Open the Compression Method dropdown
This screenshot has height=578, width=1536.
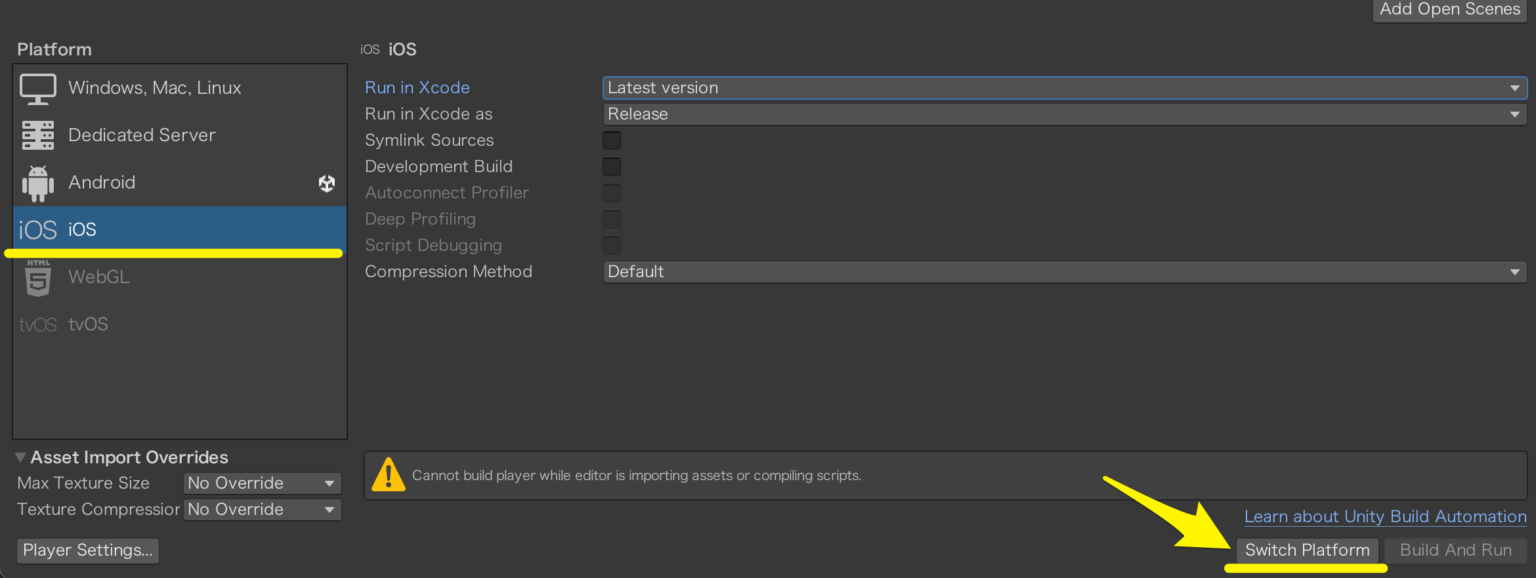[1064, 271]
